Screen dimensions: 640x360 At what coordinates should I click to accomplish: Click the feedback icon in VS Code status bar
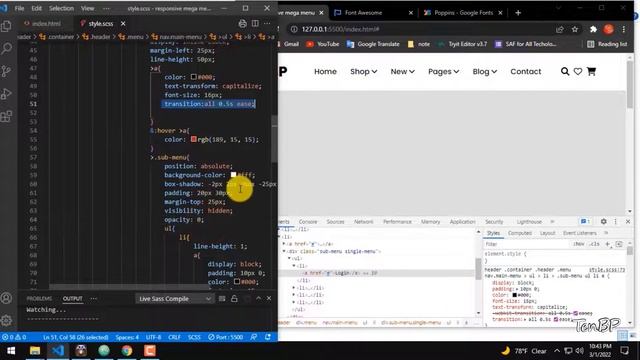(x=253, y=337)
